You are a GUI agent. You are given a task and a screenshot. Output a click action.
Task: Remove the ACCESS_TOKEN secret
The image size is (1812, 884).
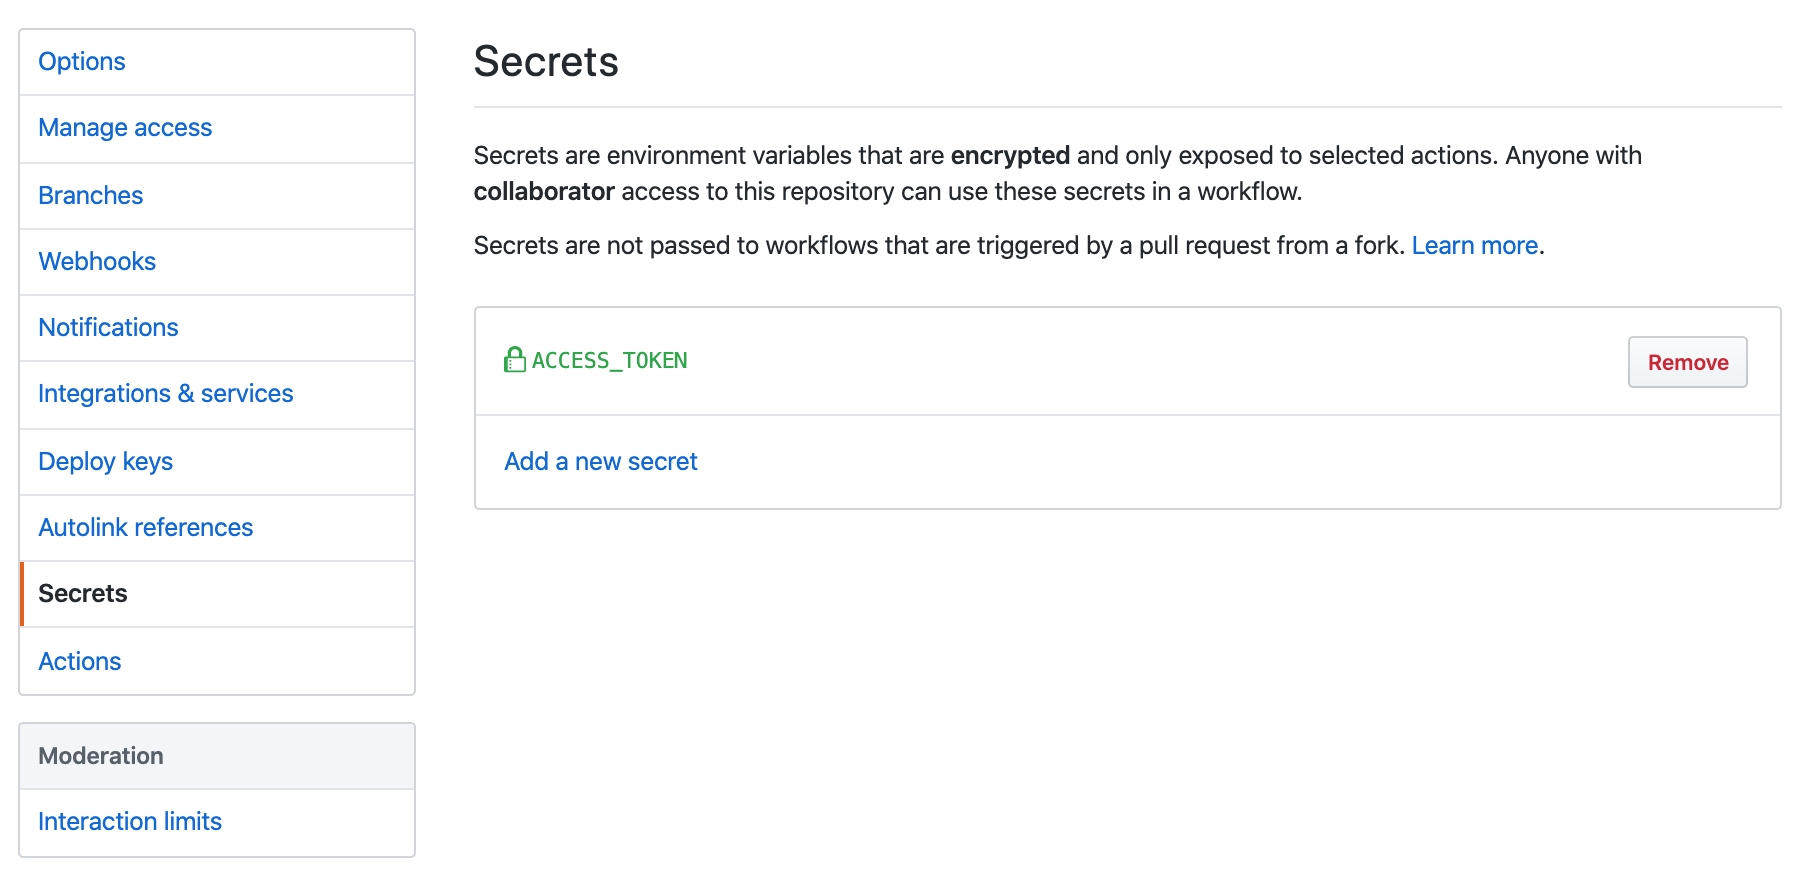point(1687,362)
